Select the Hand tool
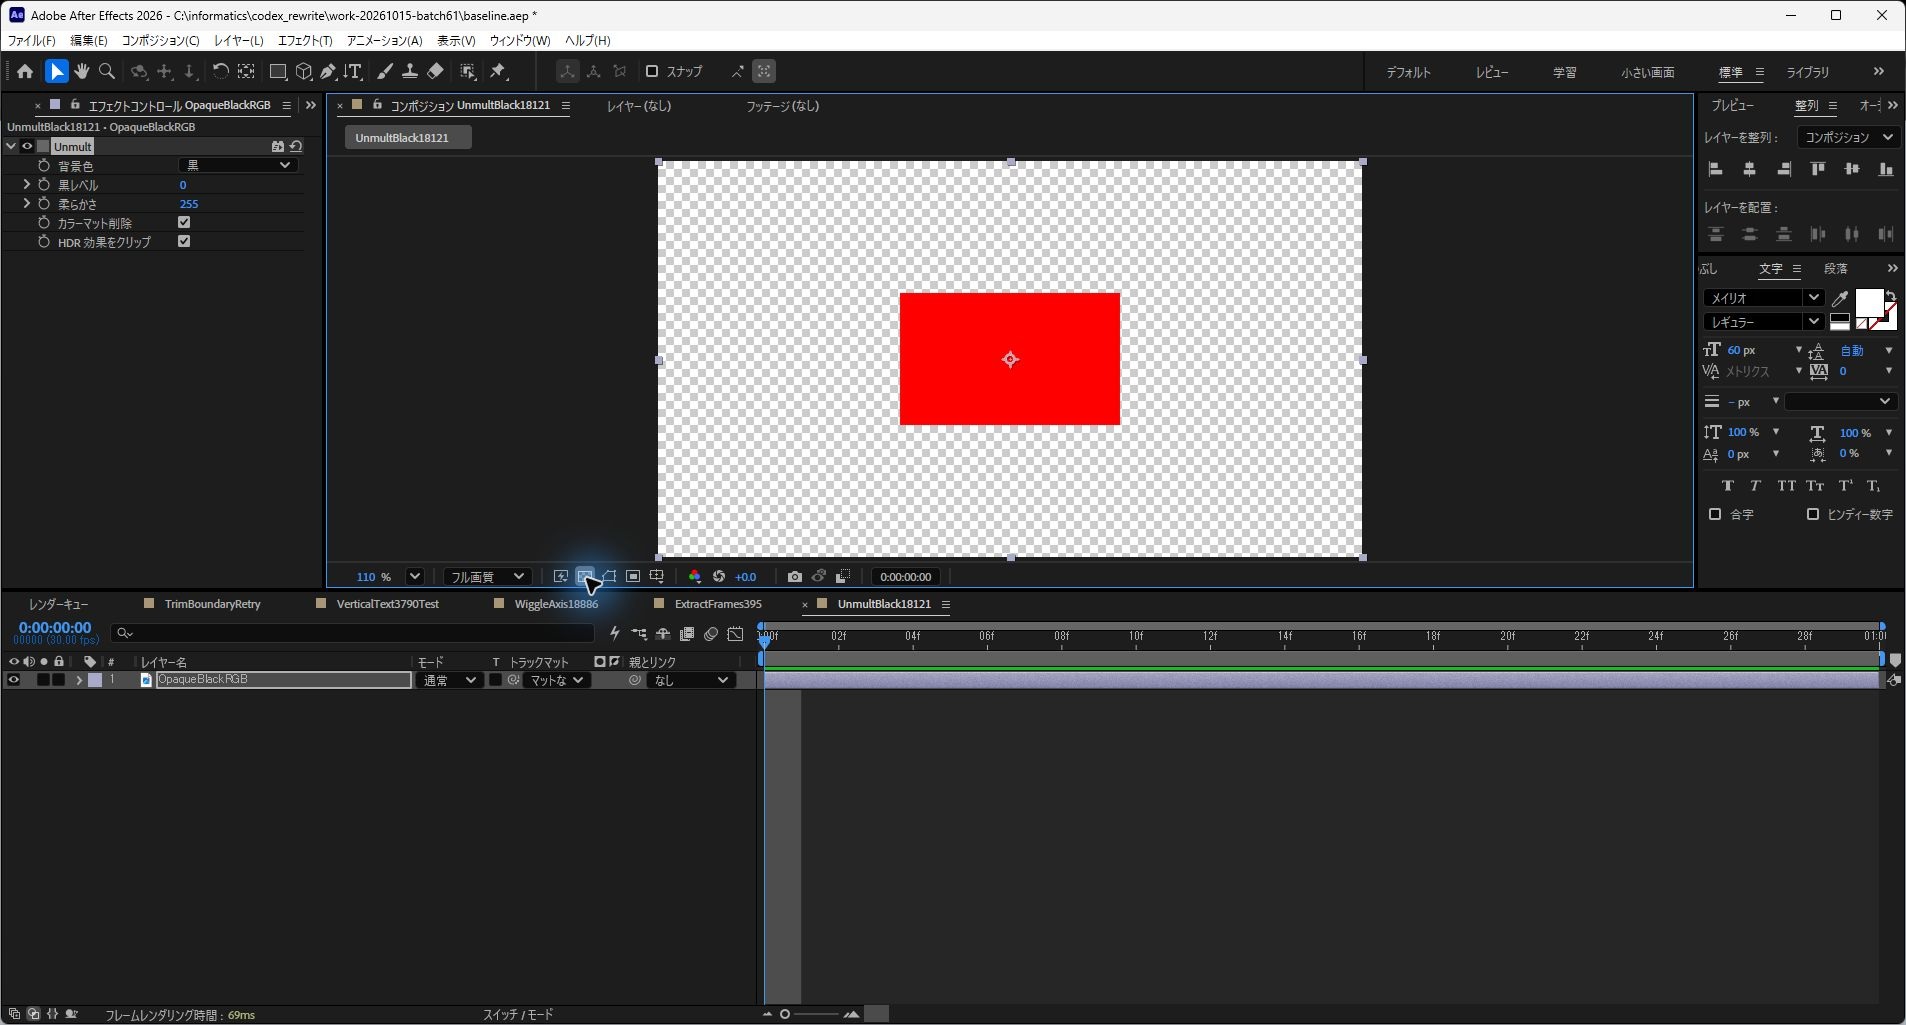 click(x=81, y=71)
